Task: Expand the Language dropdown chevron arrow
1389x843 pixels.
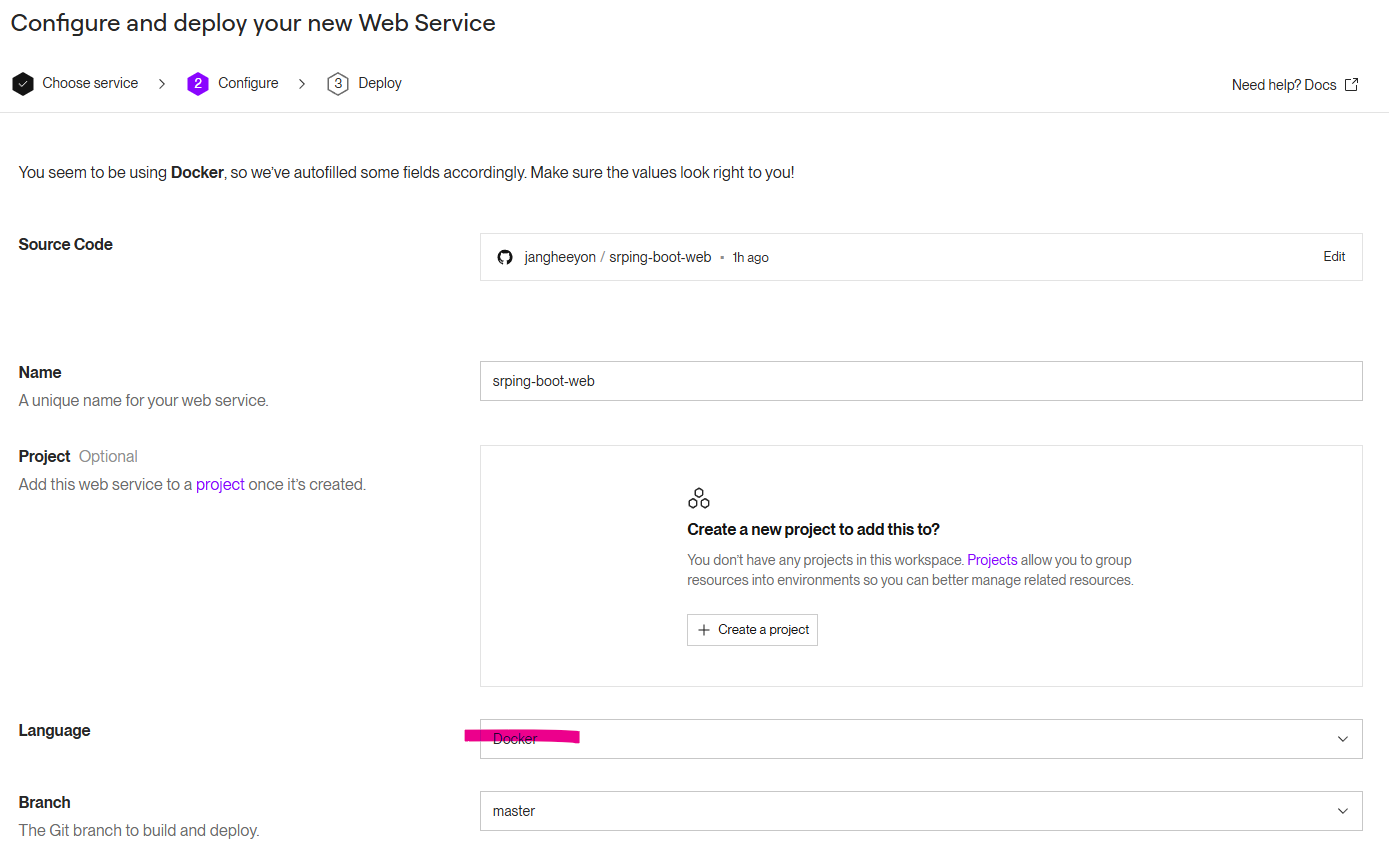Action: [x=1343, y=739]
